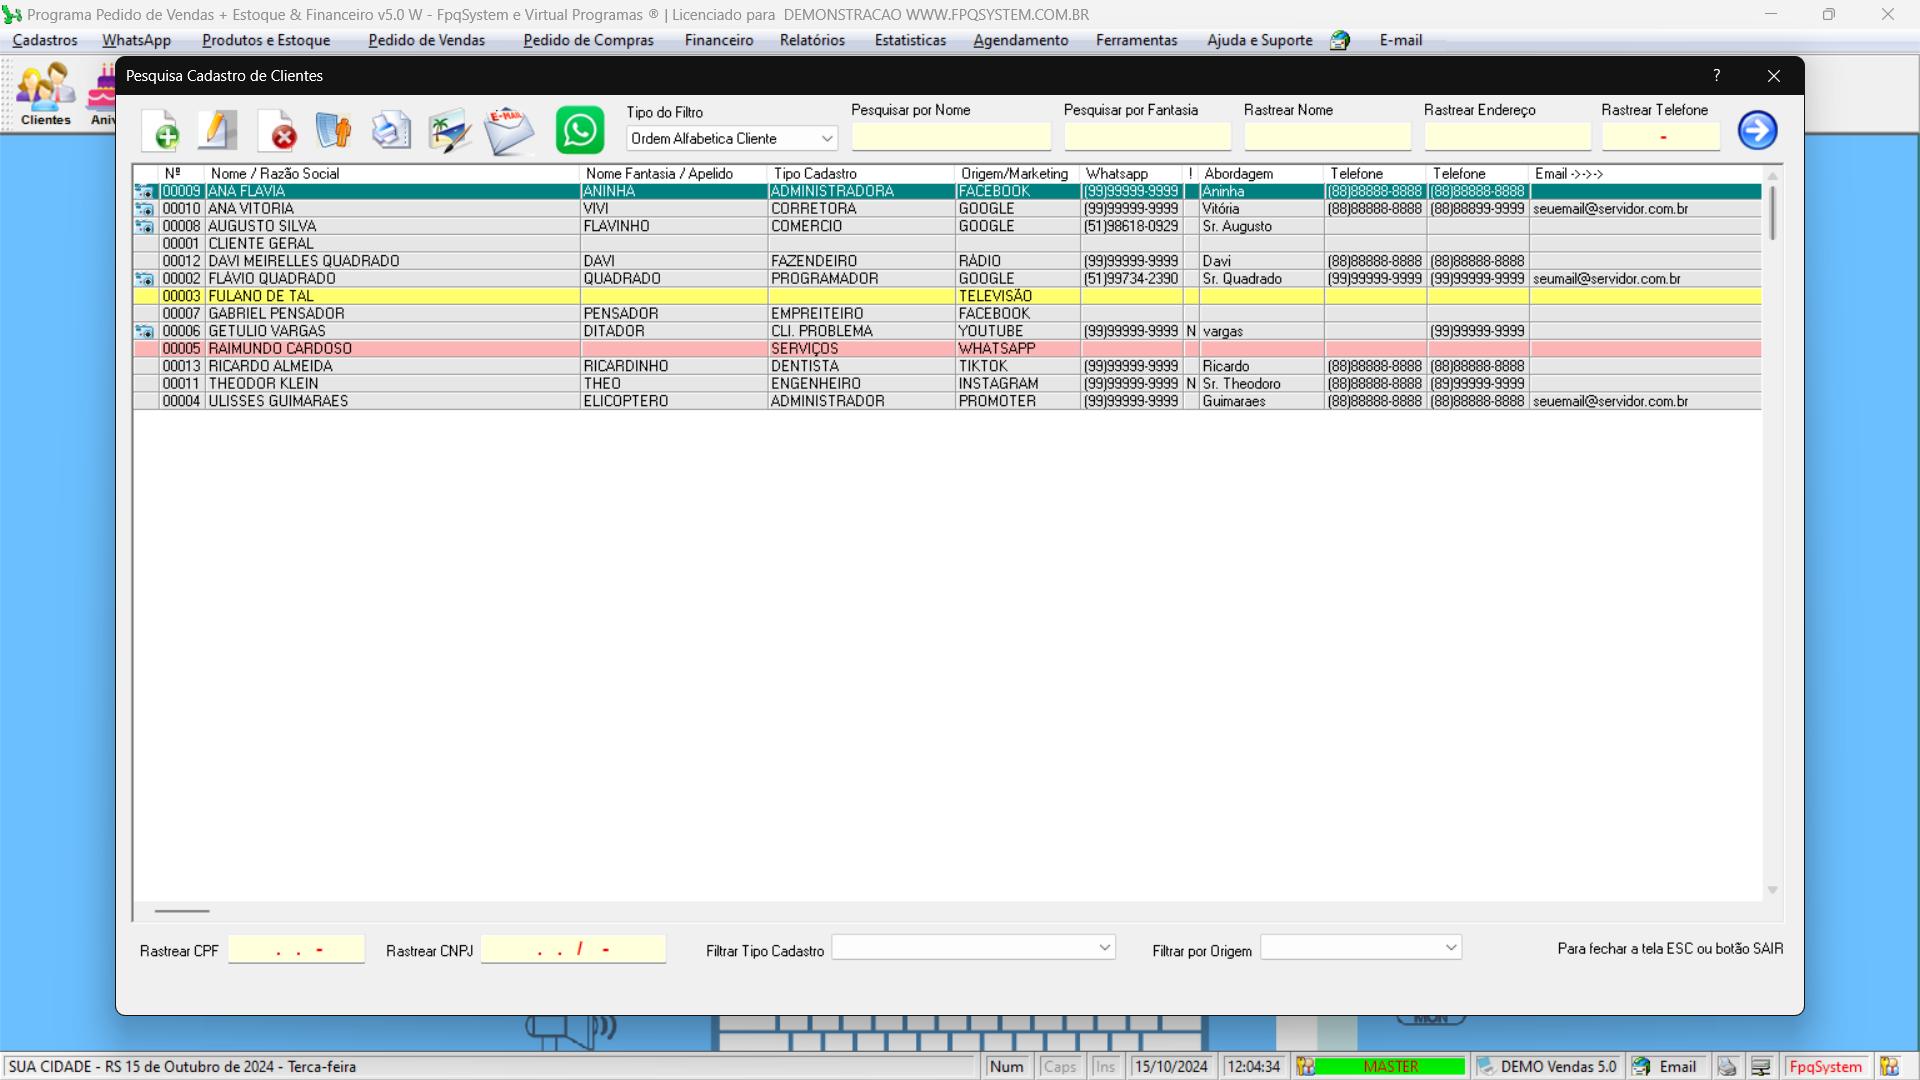Screen dimensions: 1920x1080
Task: Open the Relatórios menu
Action: (812, 41)
